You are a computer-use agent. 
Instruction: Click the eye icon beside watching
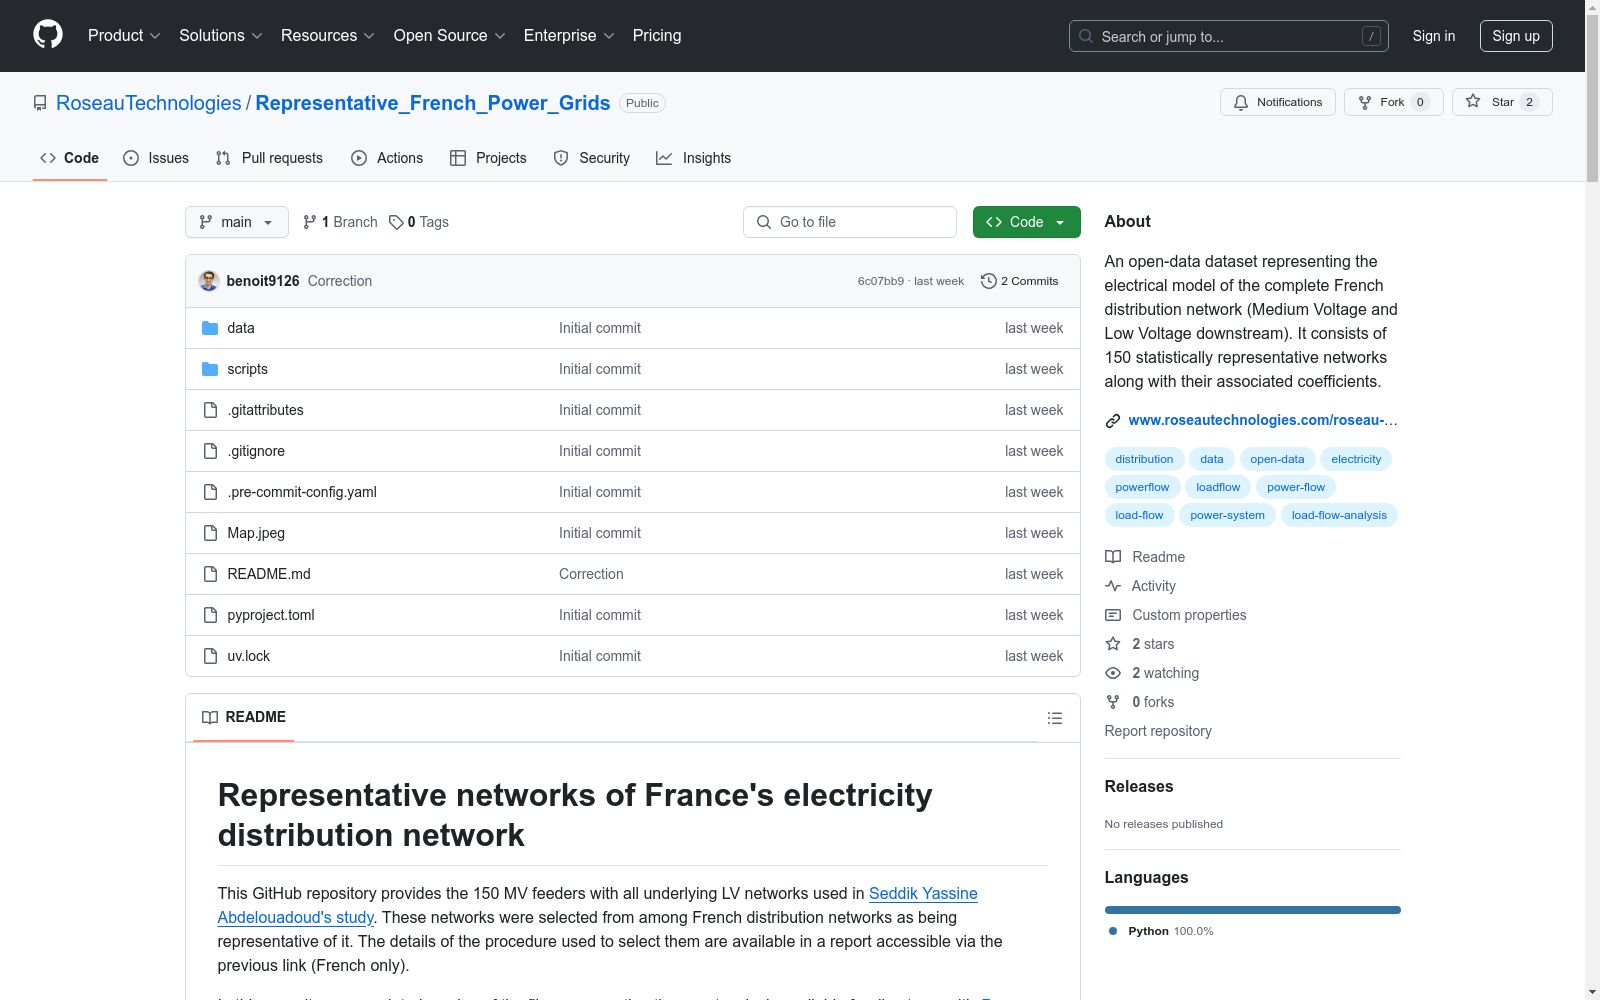coord(1113,673)
